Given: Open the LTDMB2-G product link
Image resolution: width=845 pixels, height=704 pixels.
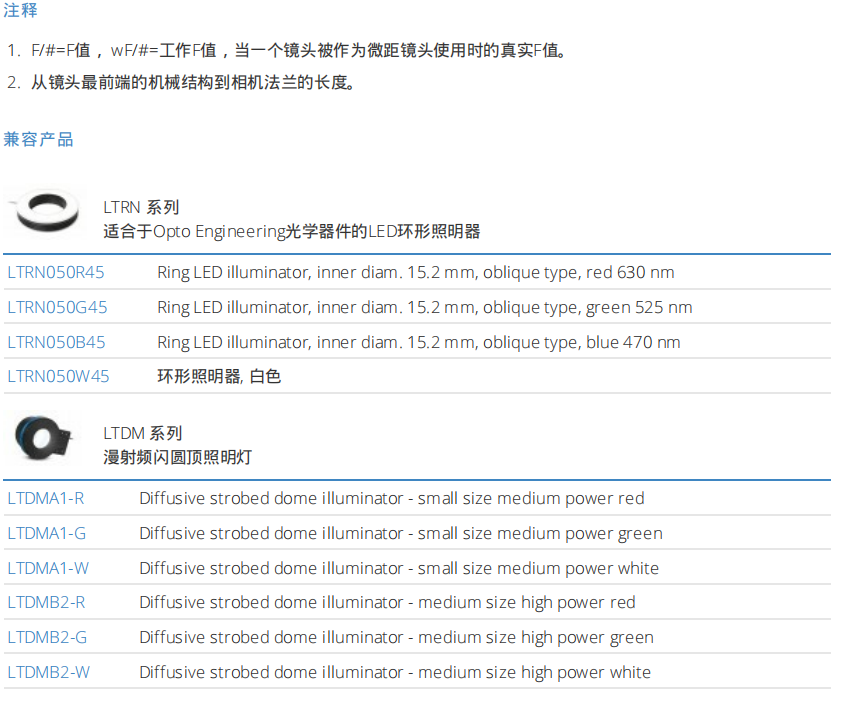Looking at the screenshot, I should (47, 638).
